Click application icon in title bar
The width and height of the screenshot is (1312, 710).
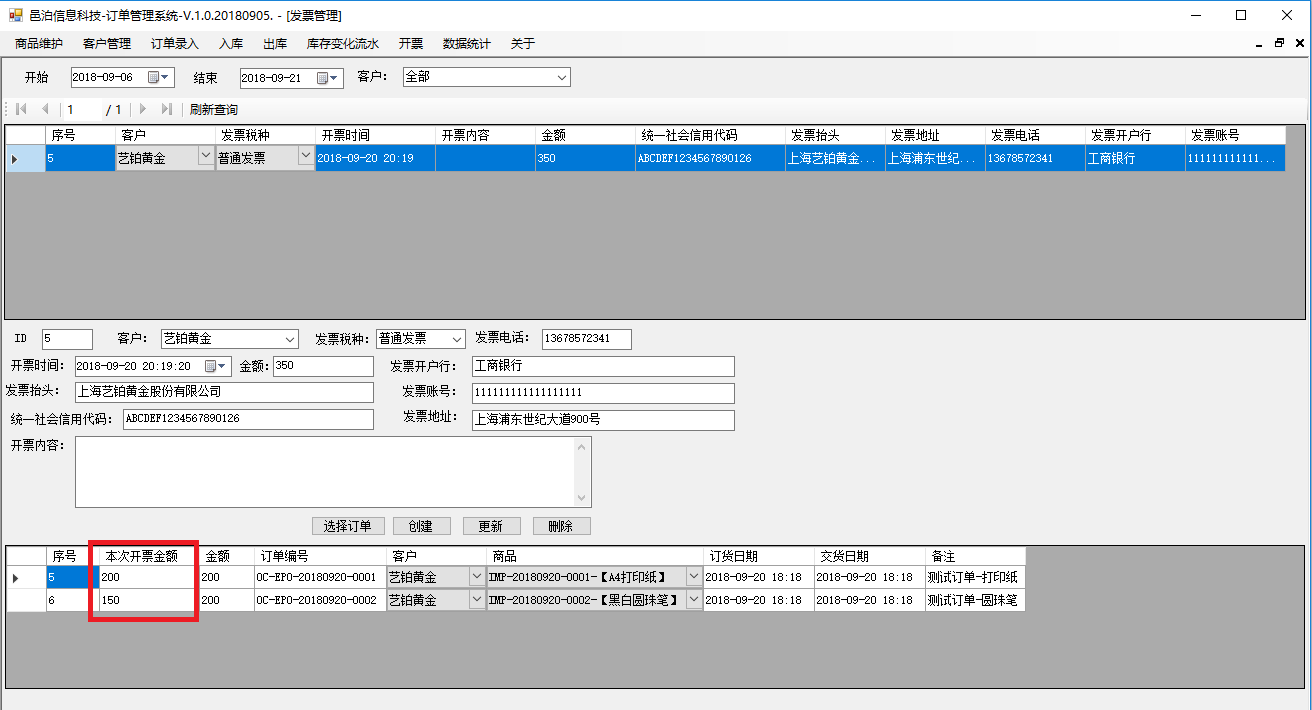[15, 15]
